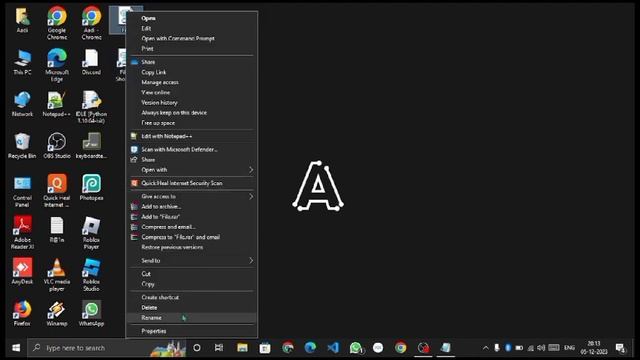Select OBS Studio desktop shortcut

(x=57, y=146)
